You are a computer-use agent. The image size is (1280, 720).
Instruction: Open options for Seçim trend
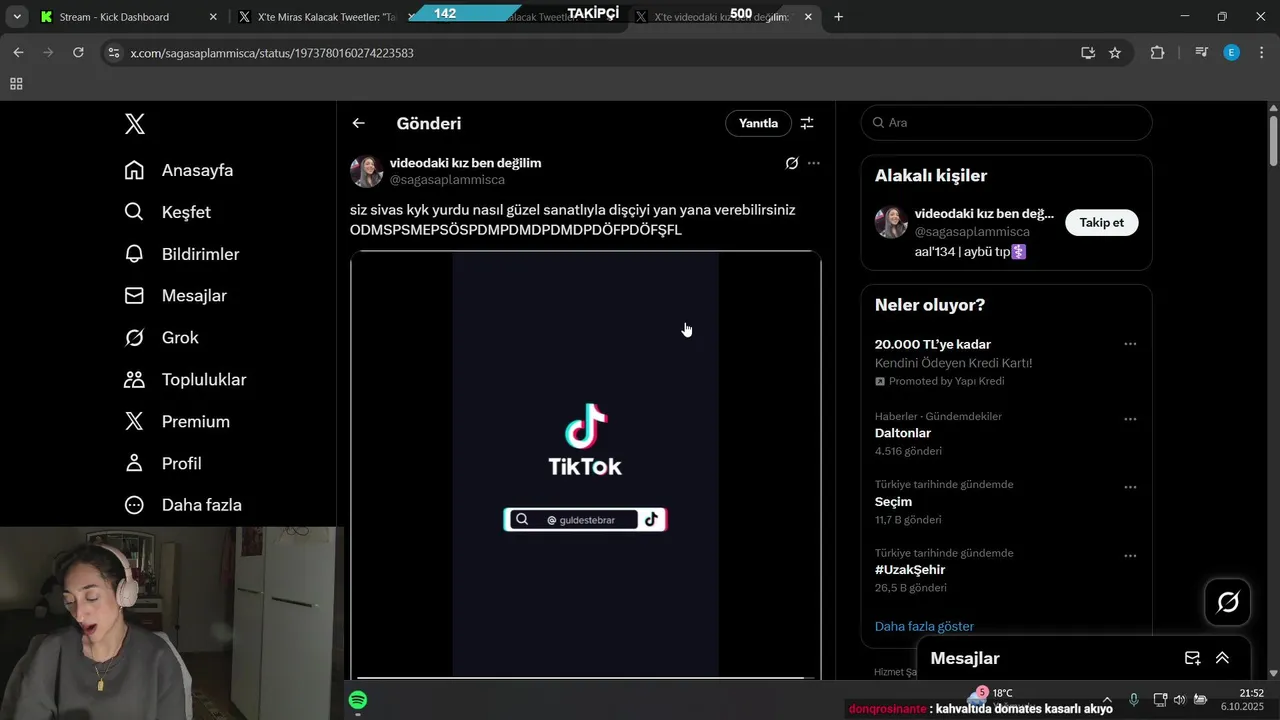(x=1130, y=487)
